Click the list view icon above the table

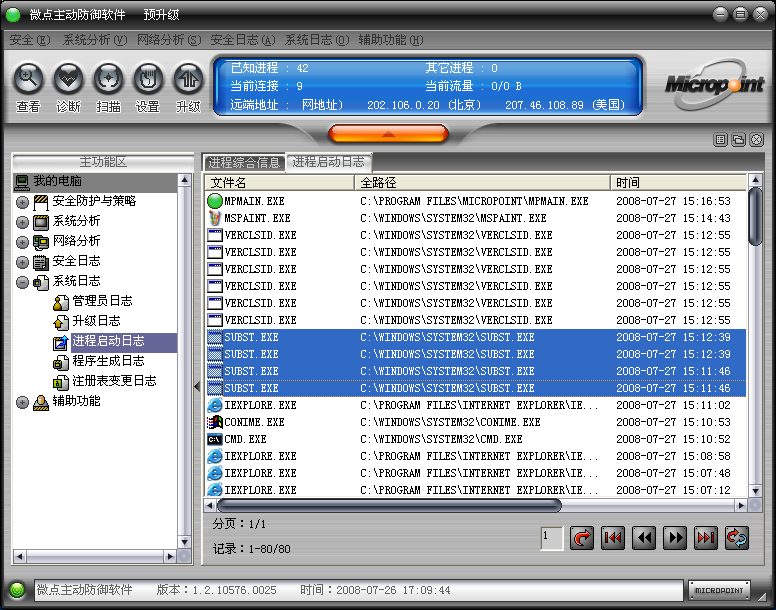click(x=721, y=140)
